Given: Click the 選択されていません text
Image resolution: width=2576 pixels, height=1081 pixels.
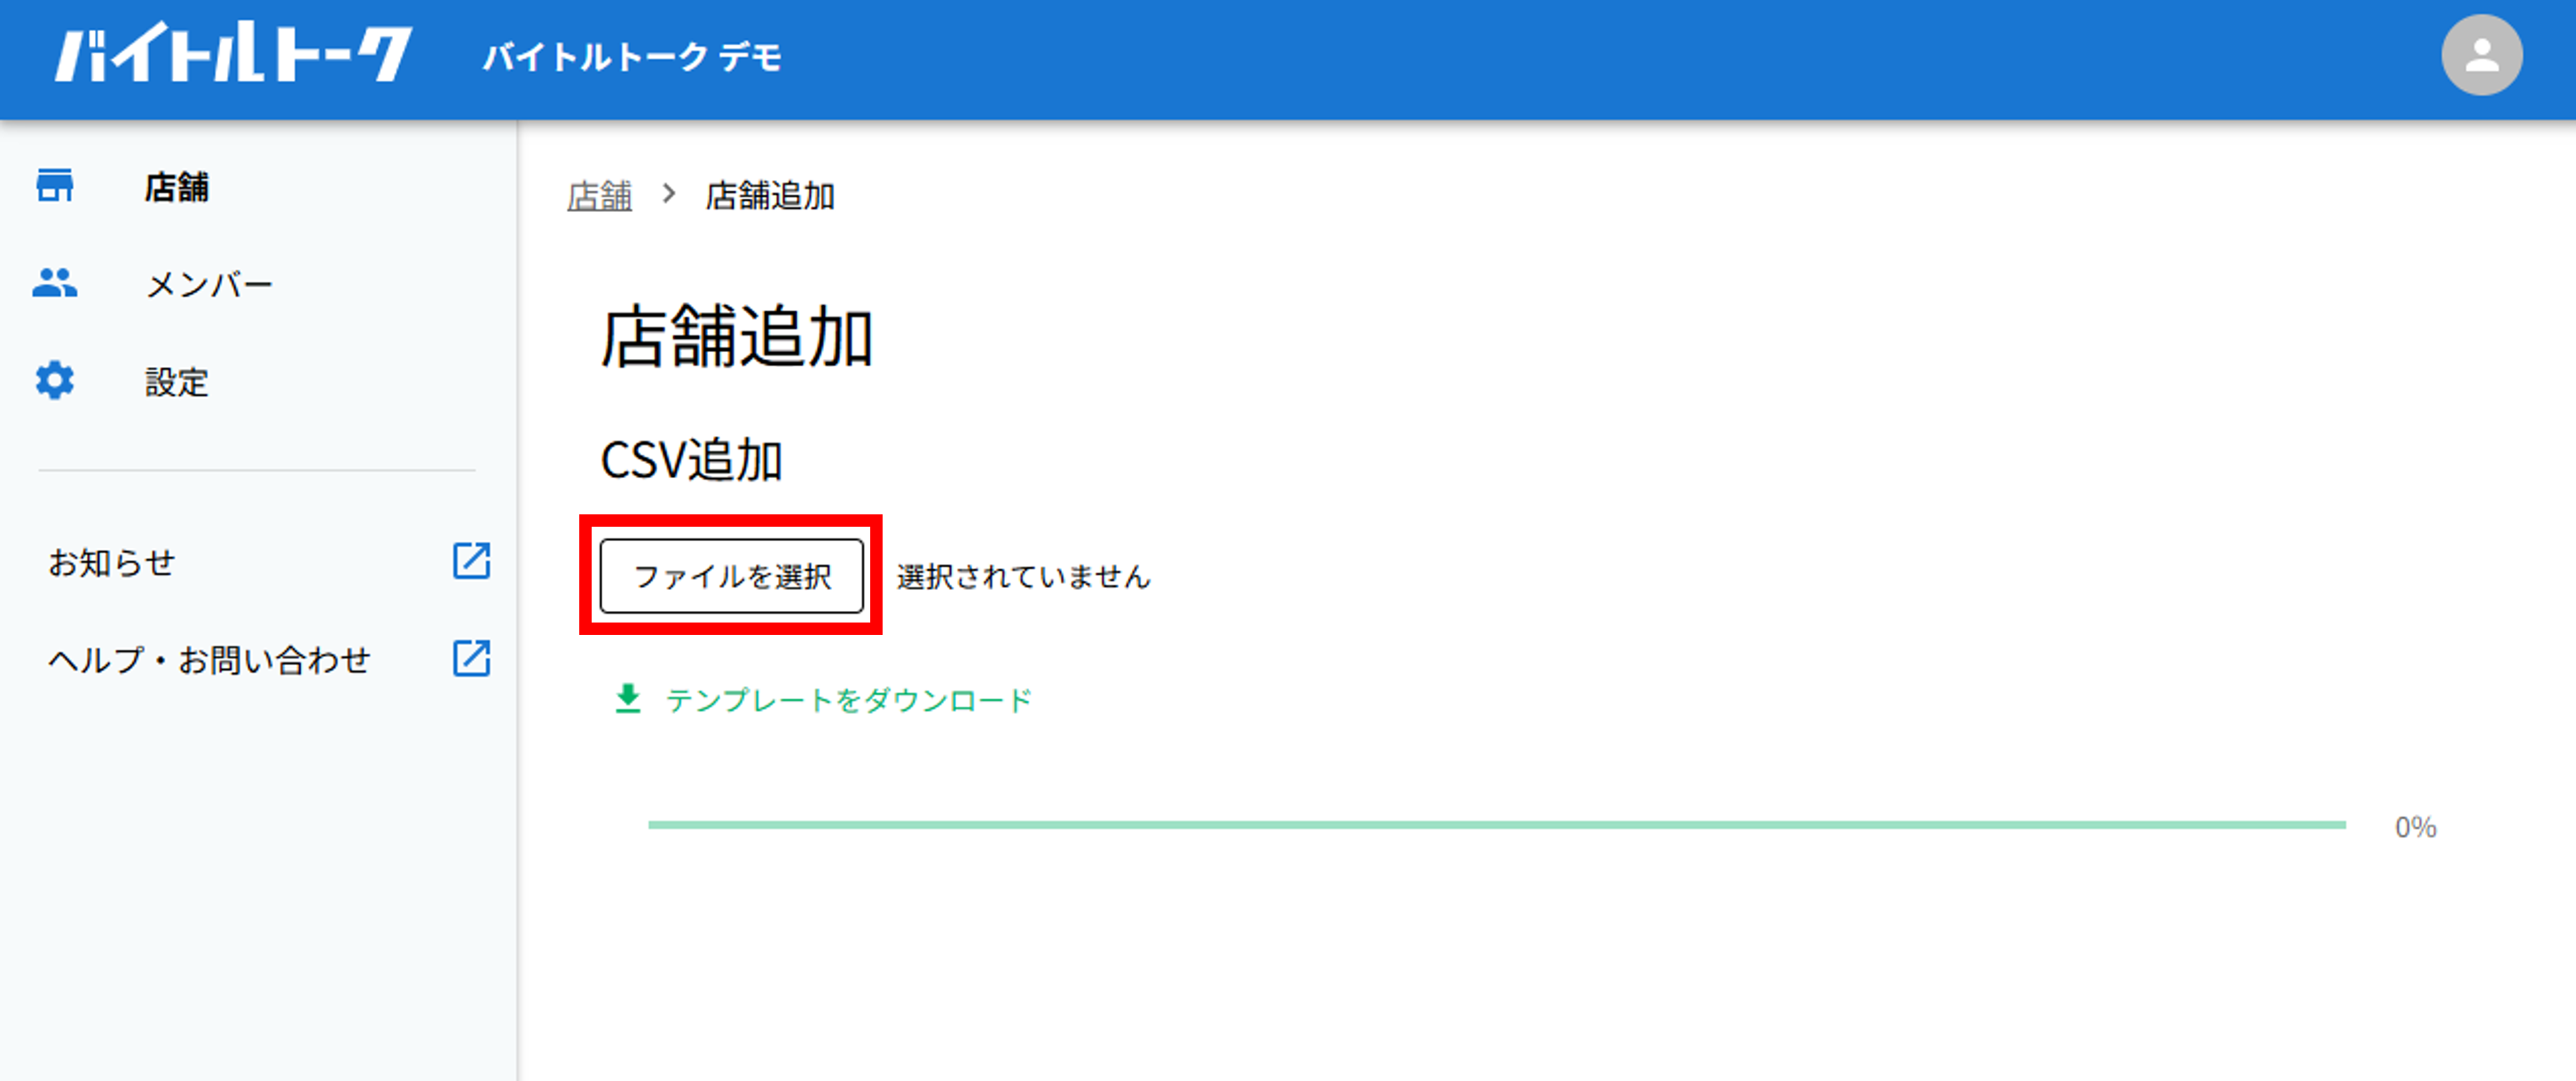Looking at the screenshot, I should tap(1023, 577).
